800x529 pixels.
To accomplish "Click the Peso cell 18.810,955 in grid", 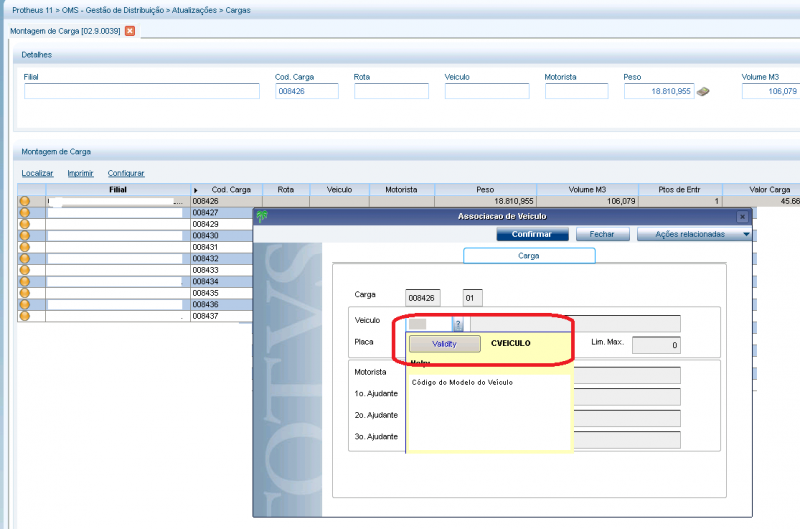I will tap(485, 201).
